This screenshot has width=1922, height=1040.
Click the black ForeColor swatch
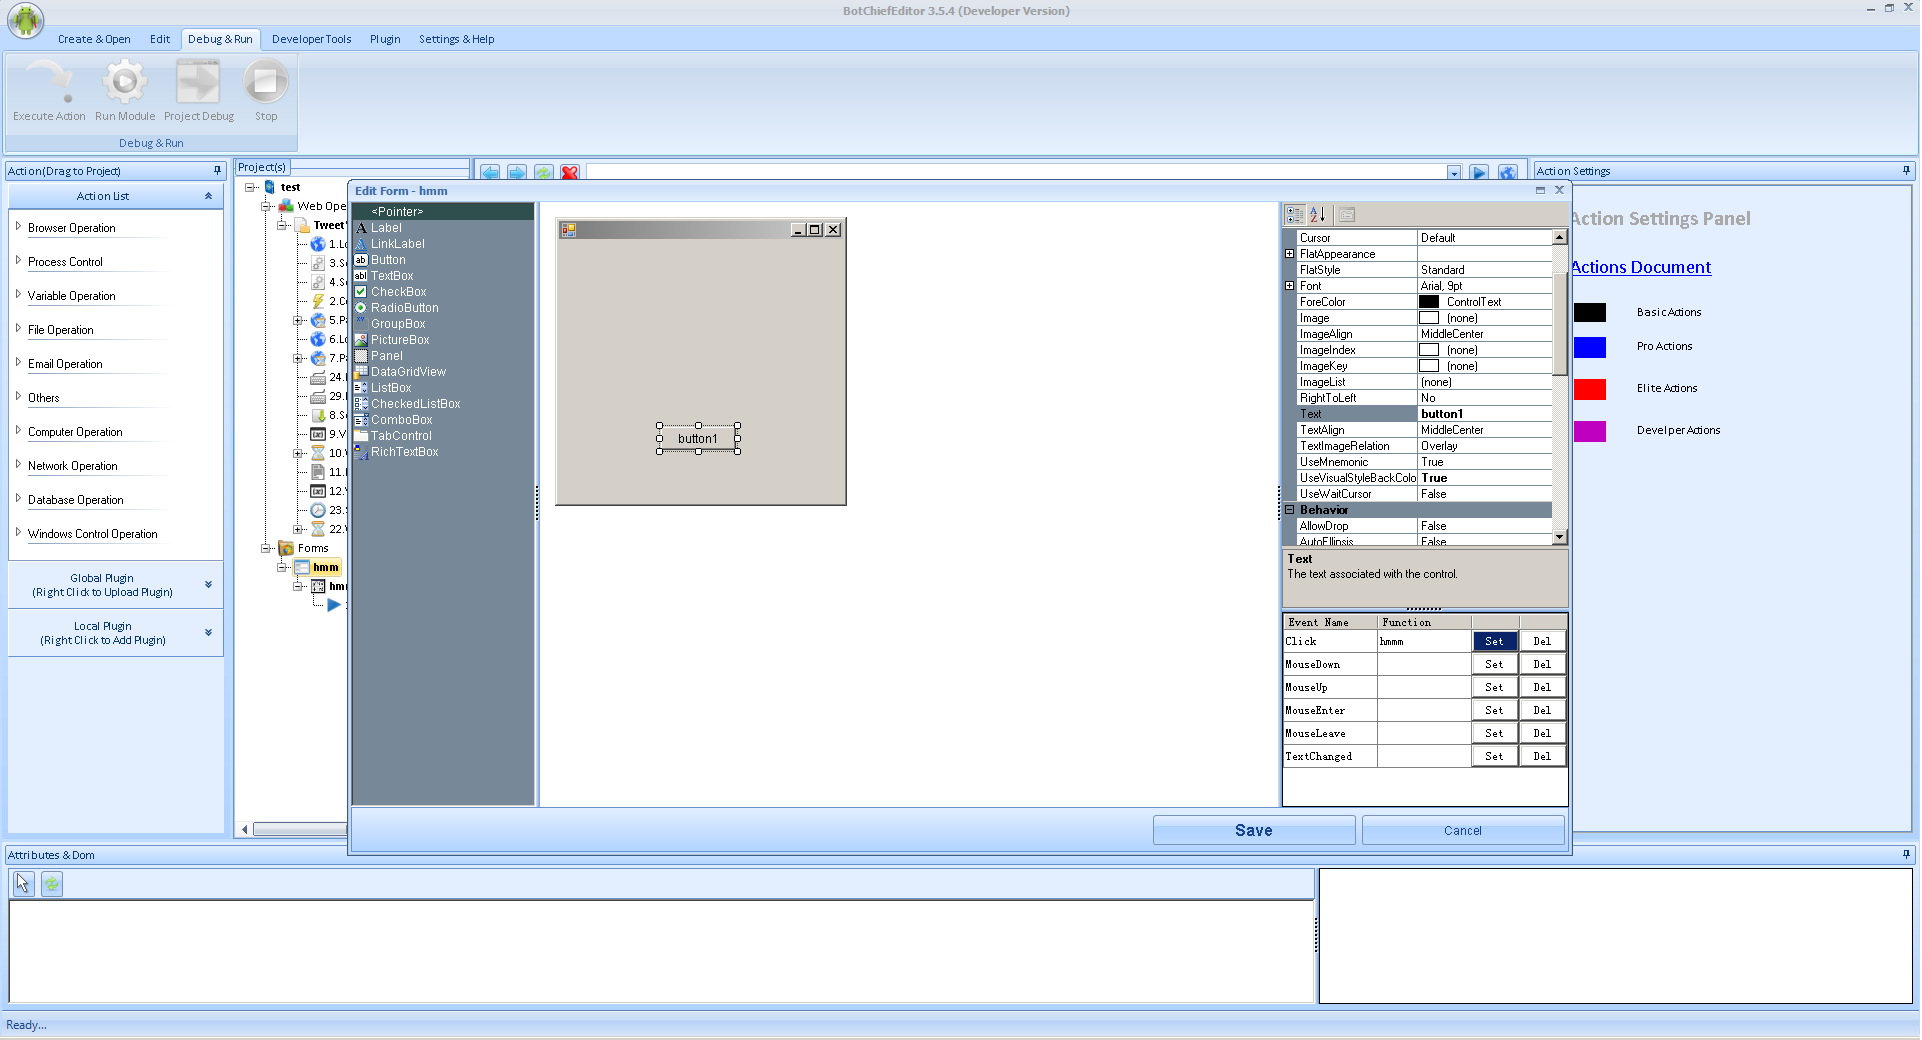(1429, 302)
